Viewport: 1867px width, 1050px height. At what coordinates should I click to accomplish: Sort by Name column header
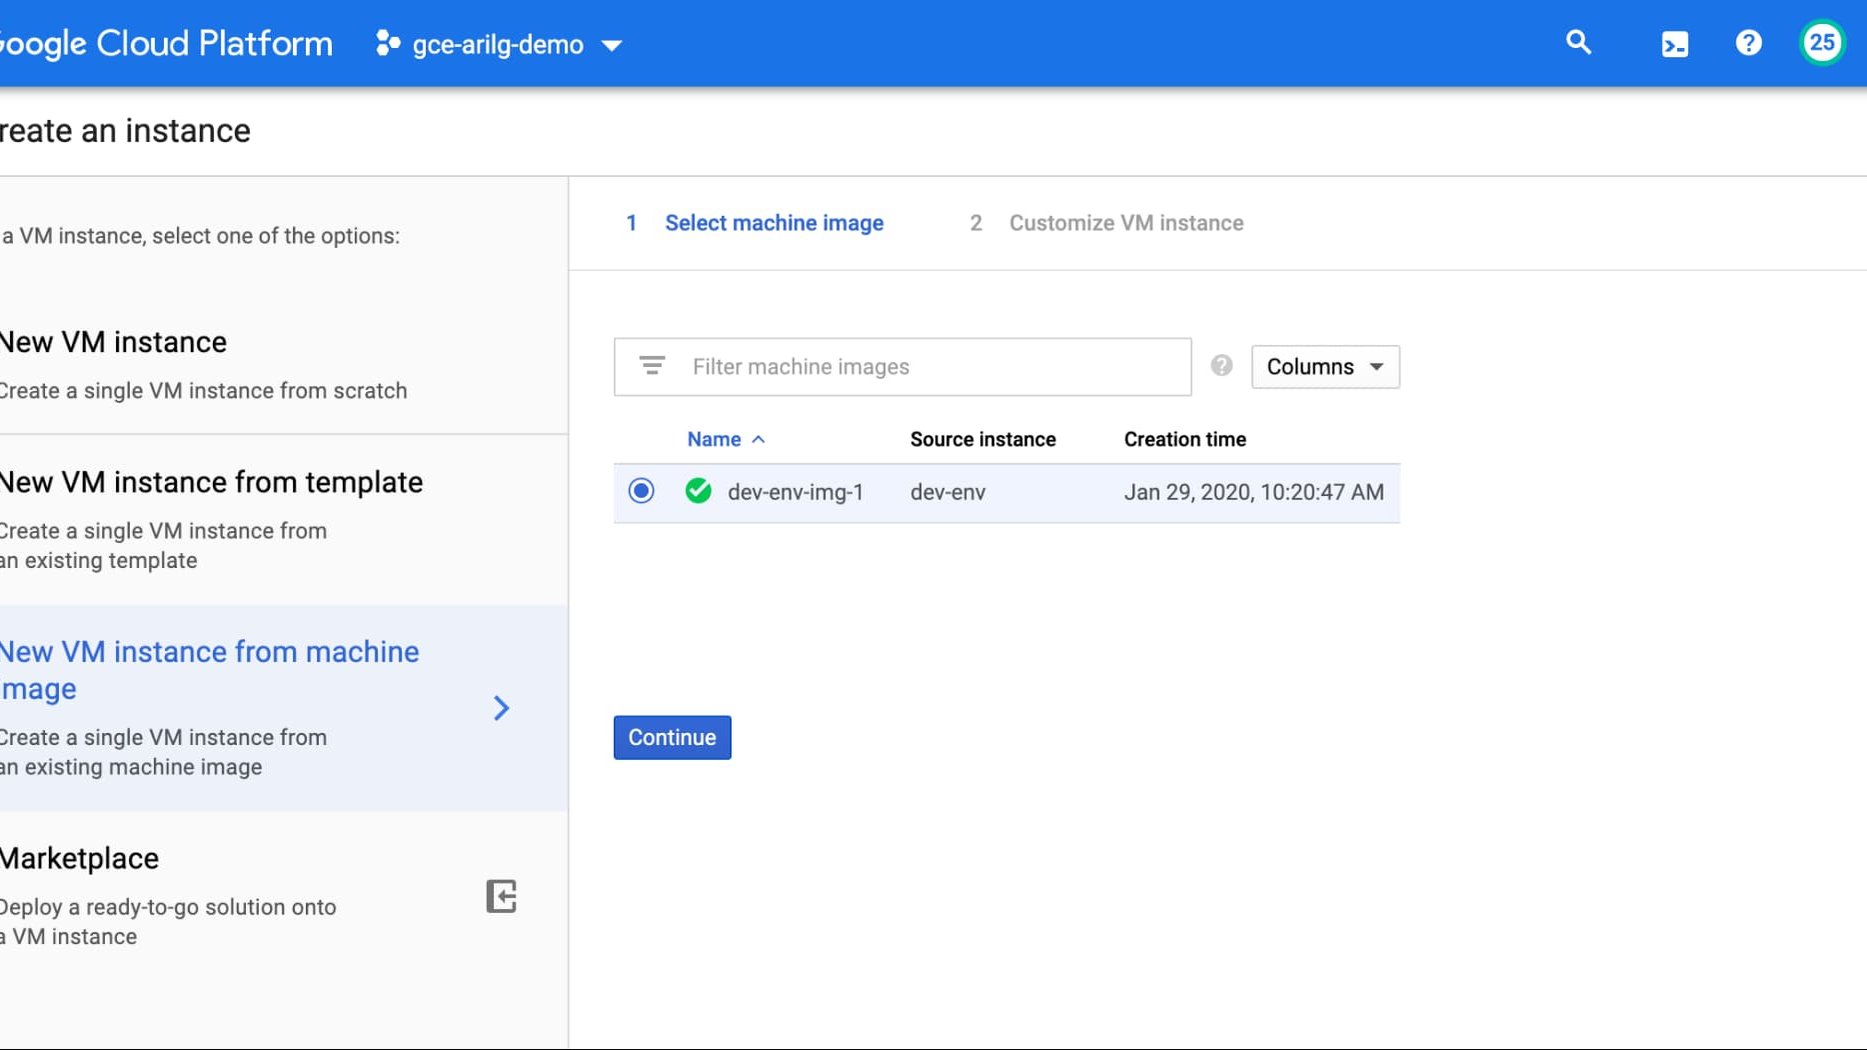point(726,439)
